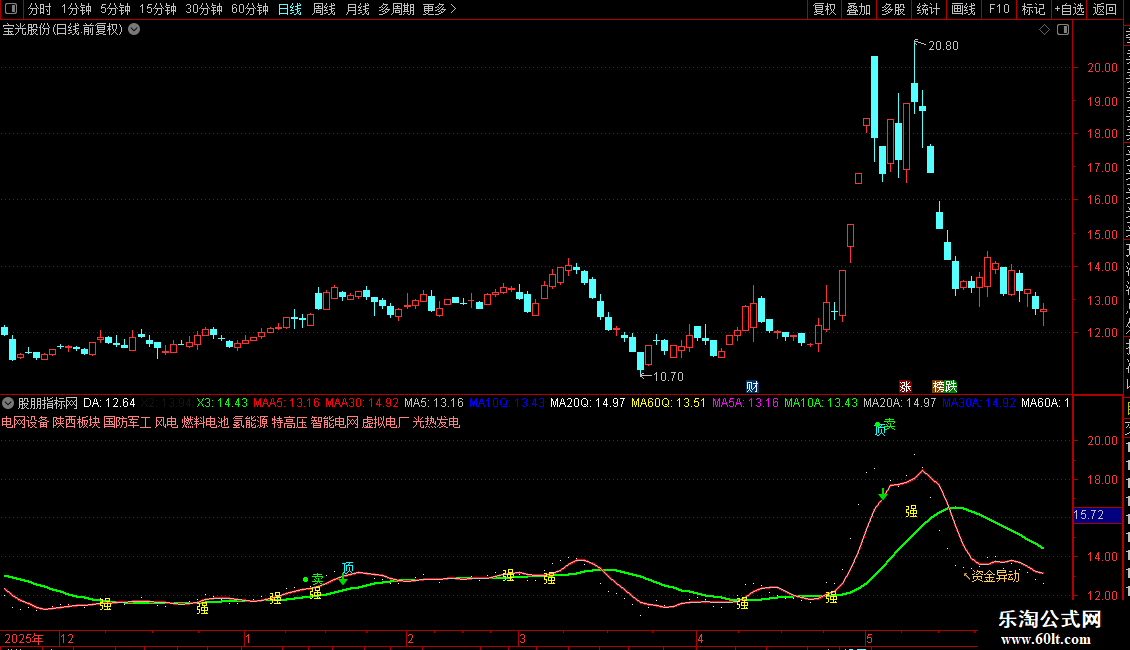Expand the 更多 periods menu
Viewport: 1130px width, 650px height.
point(440,9)
